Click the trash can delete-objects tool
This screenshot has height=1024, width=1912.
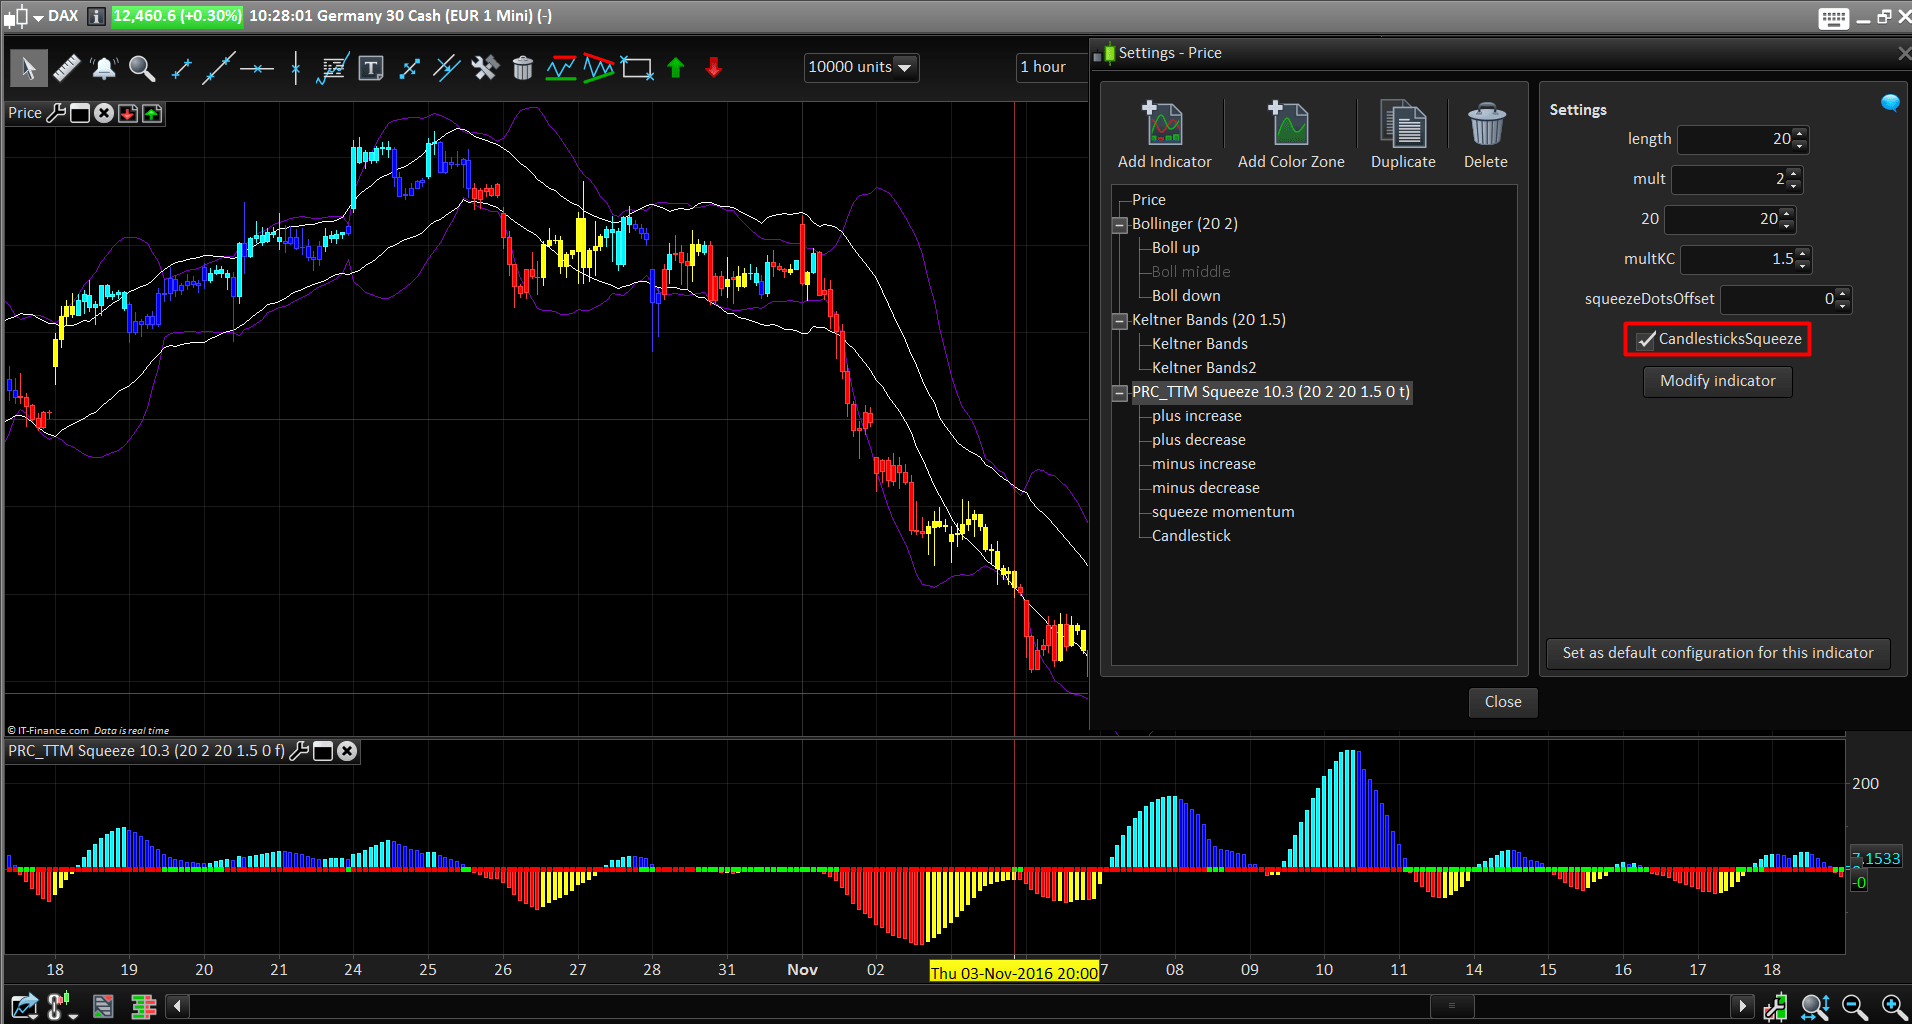(x=522, y=68)
